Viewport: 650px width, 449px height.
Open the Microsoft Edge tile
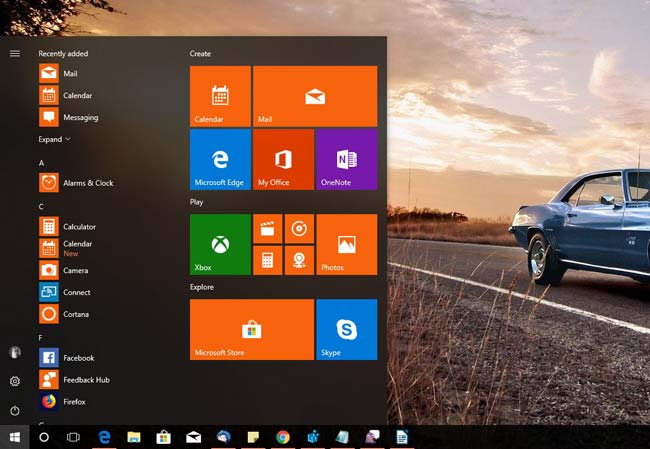[220, 159]
